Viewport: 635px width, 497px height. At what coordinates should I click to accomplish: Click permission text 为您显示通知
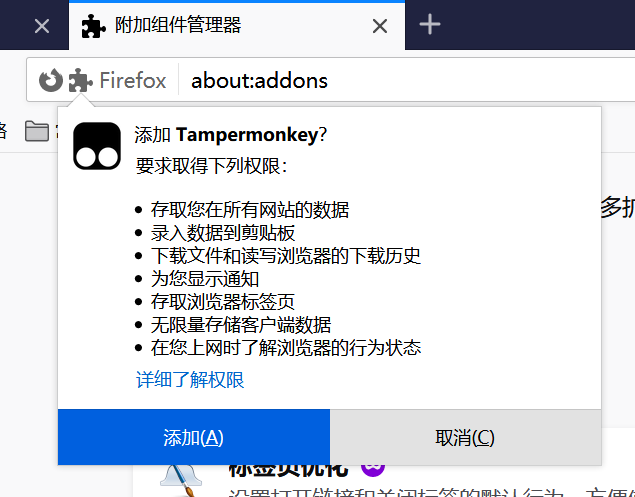pos(205,279)
